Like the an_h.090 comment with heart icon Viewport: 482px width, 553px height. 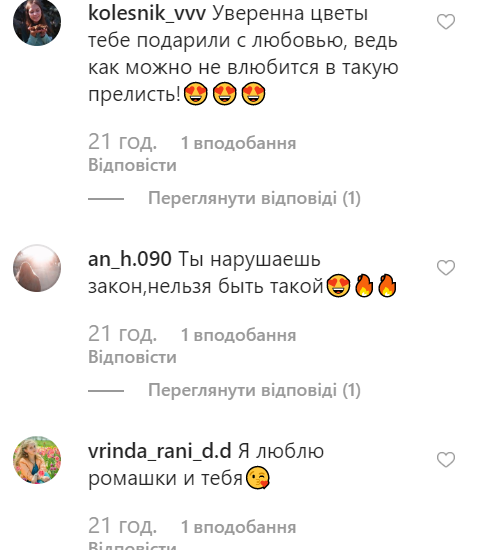(446, 268)
